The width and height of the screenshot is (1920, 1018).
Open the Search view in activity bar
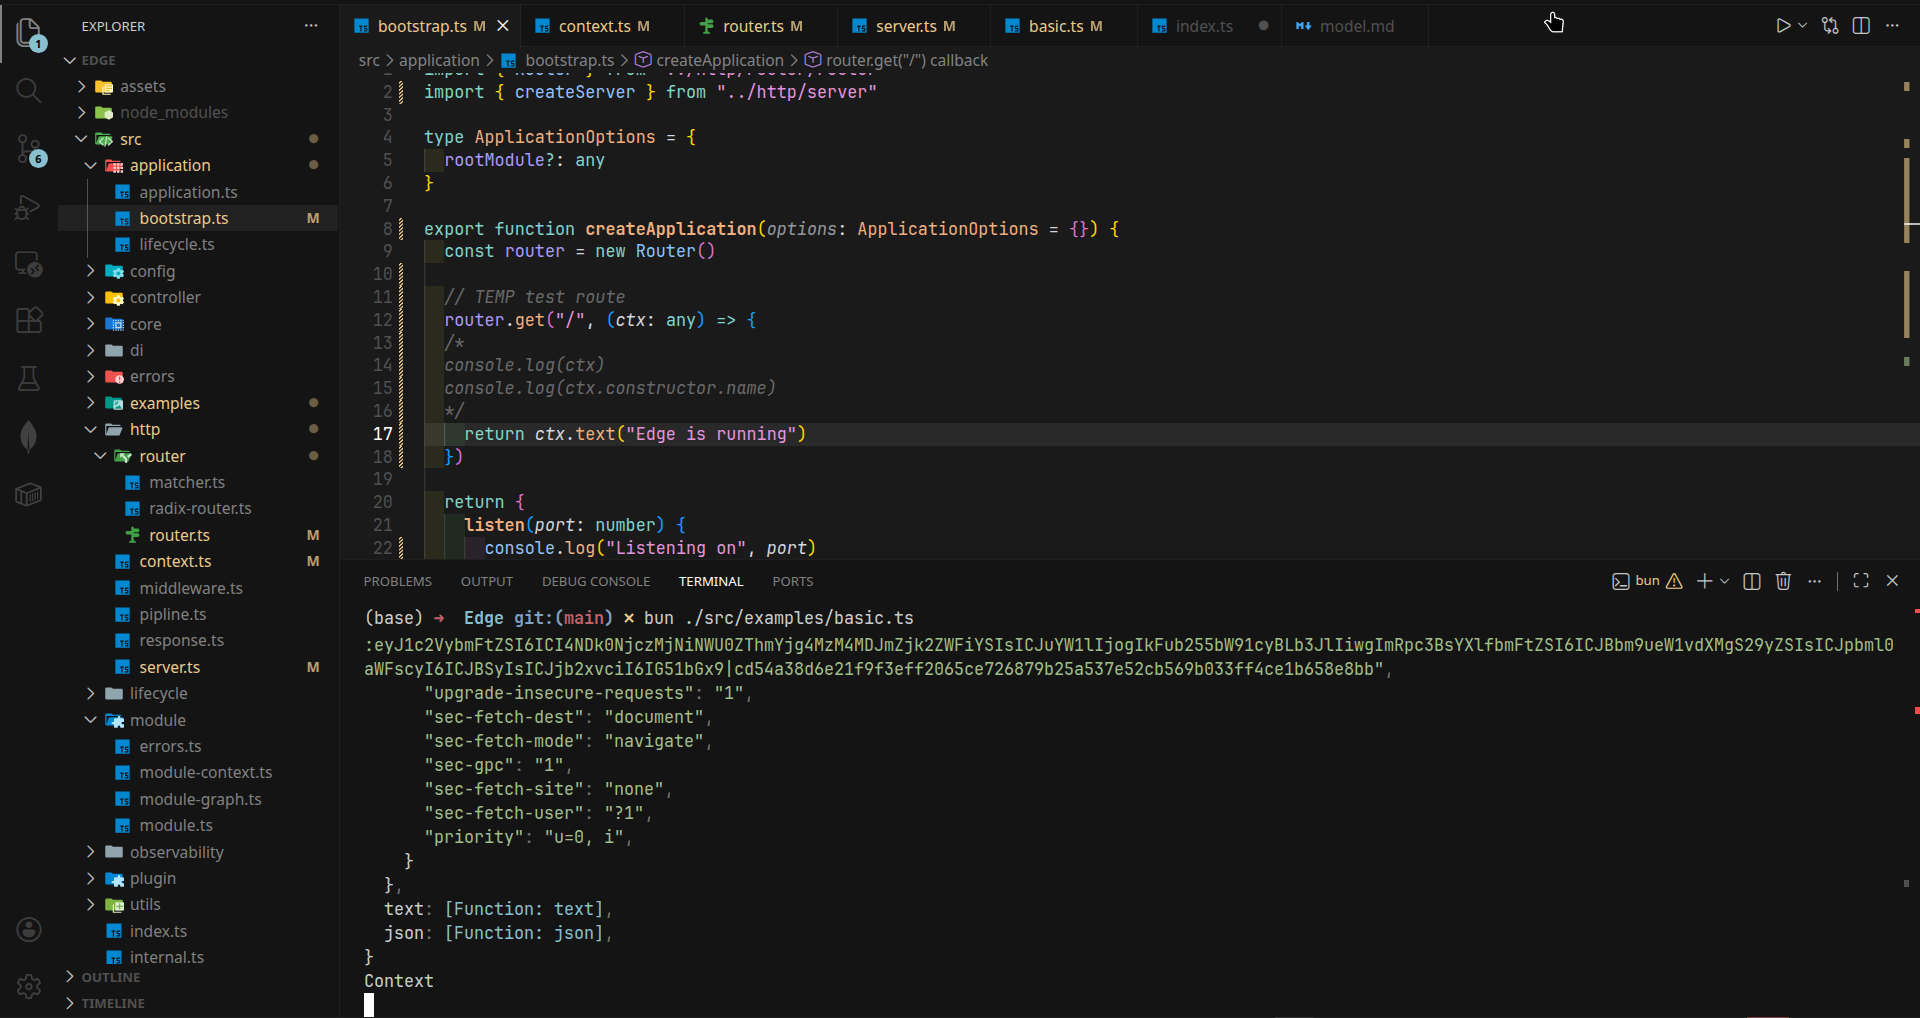(29, 91)
